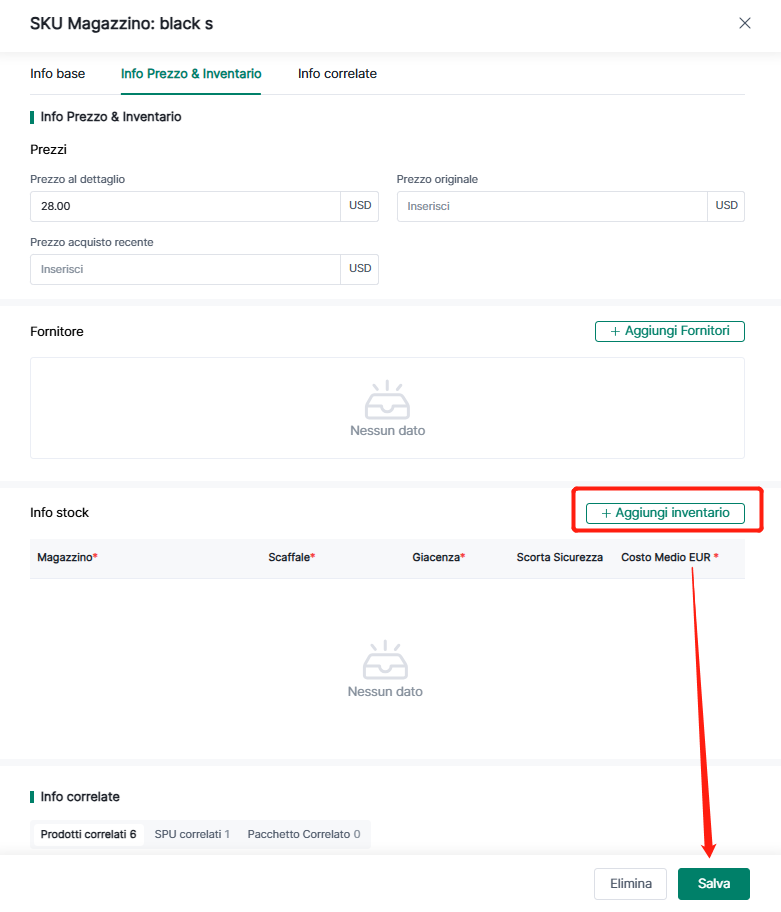The image size is (781, 912).
Task: Select the Info Prezzo & Inventario tab
Action: [191, 74]
